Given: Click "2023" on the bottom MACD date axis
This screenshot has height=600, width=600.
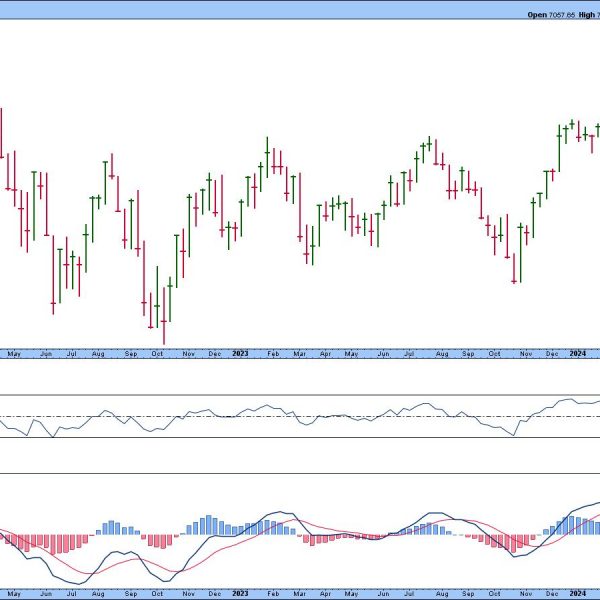Looking at the screenshot, I should tap(240, 593).
